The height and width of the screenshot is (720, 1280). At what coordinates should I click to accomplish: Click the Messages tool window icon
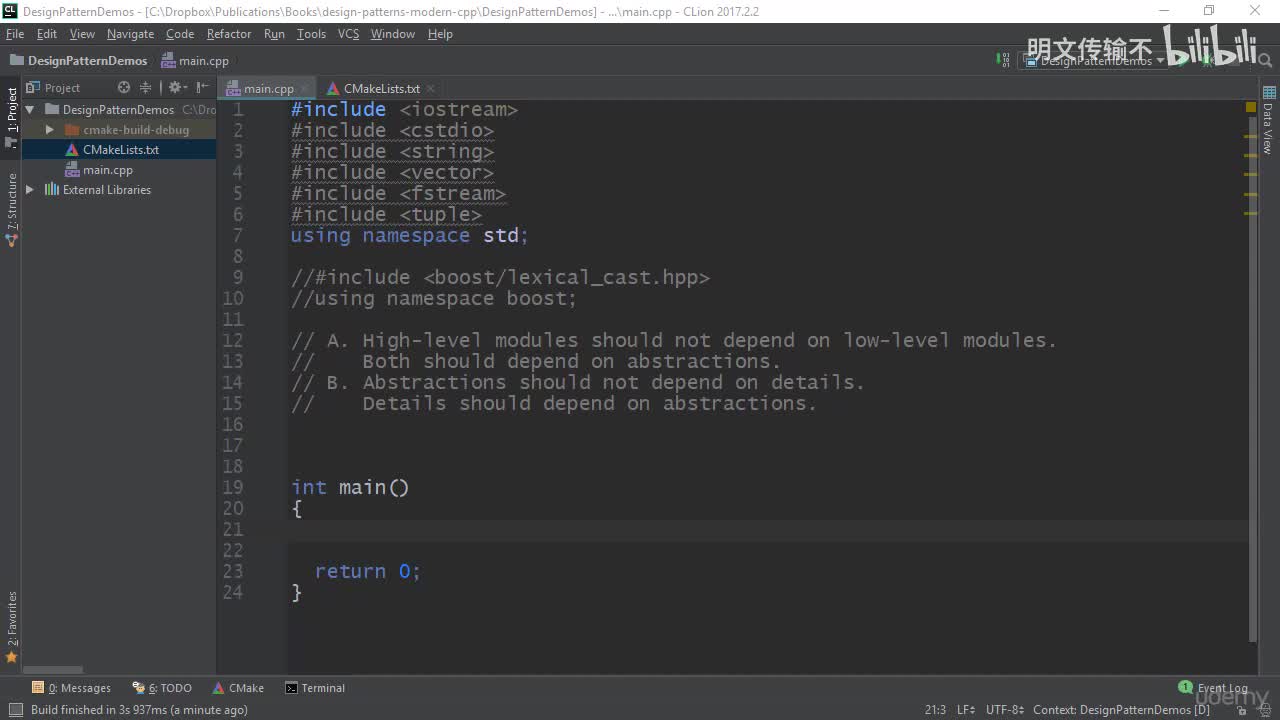point(38,688)
